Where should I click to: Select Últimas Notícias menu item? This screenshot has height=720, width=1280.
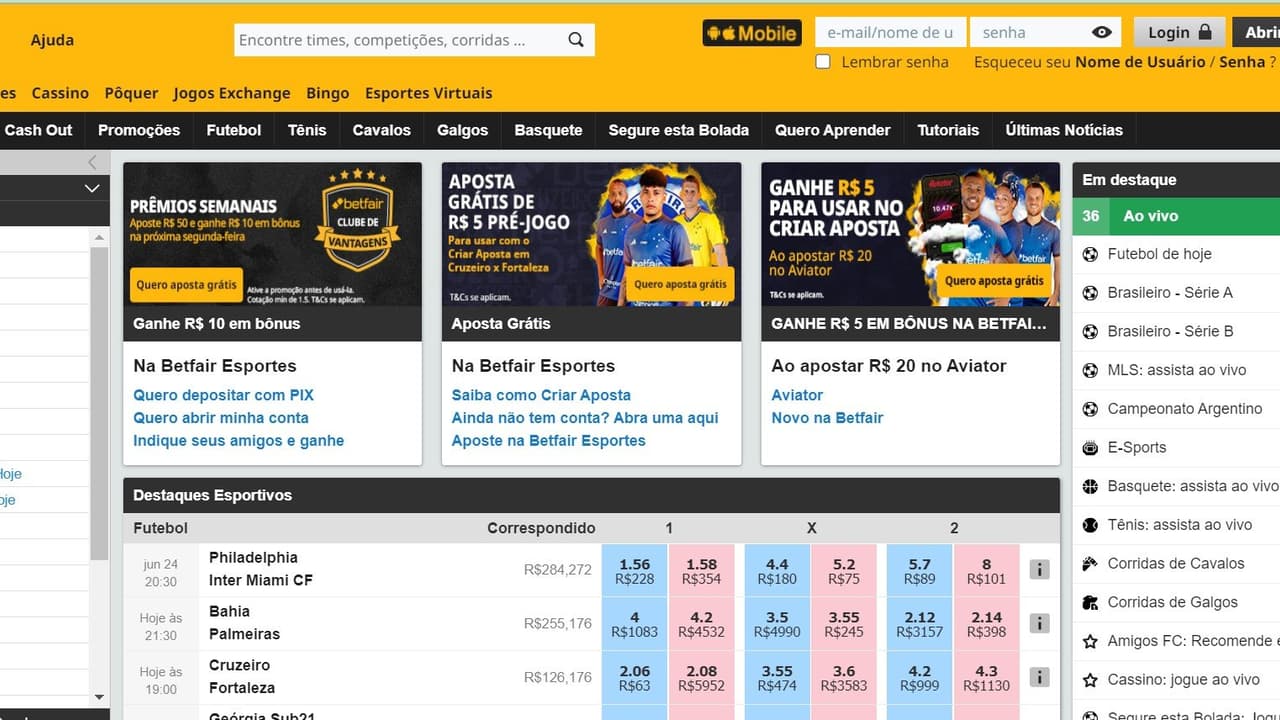pos(1064,130)
